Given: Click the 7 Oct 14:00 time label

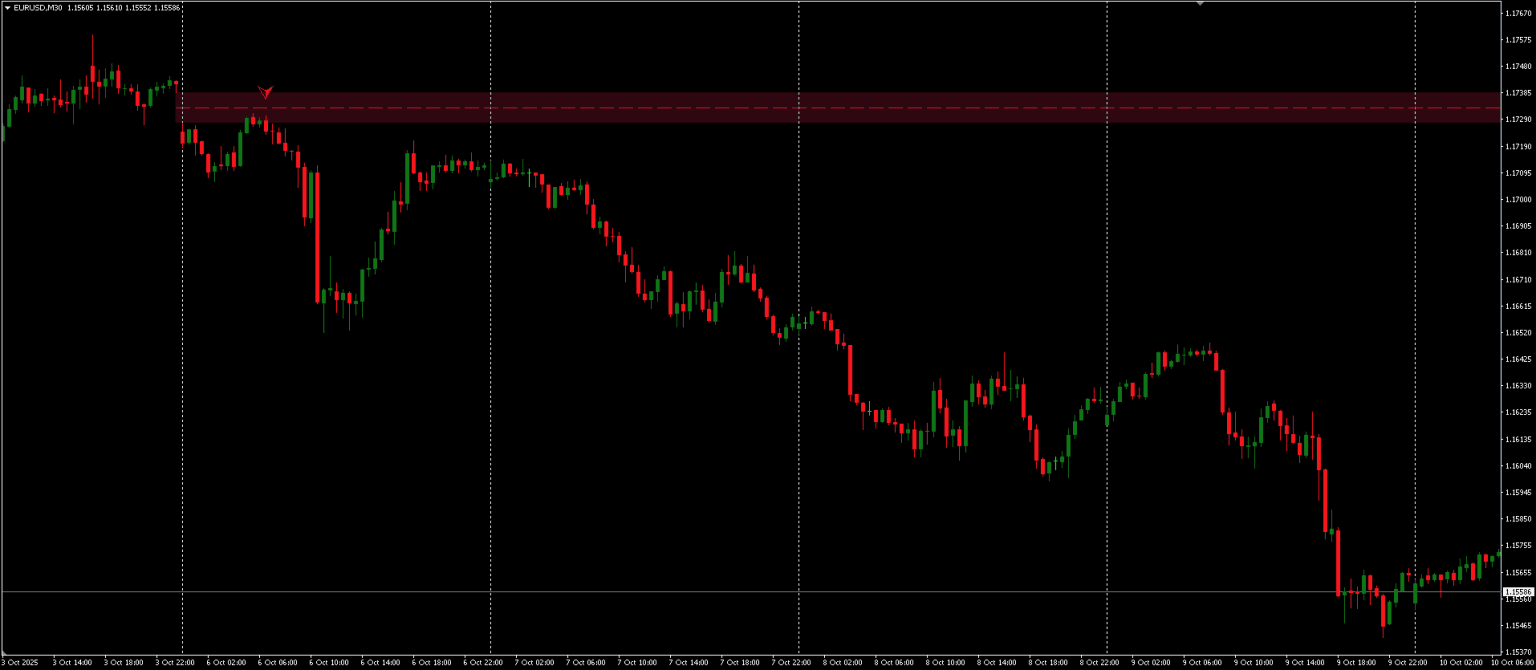Looking at the screenshot, I should coord(689,662).
